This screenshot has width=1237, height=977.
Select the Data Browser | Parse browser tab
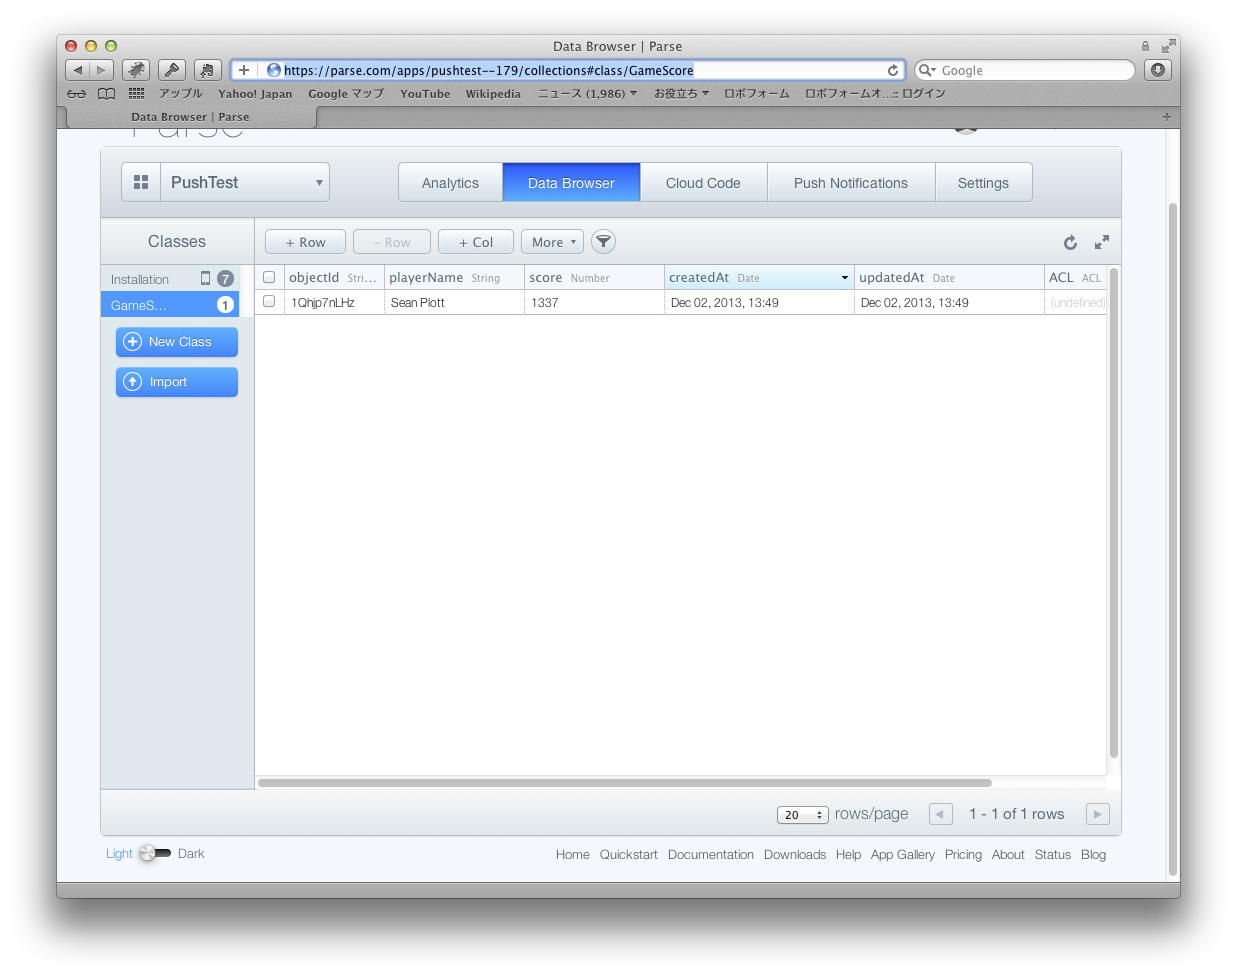click(190, 117)
